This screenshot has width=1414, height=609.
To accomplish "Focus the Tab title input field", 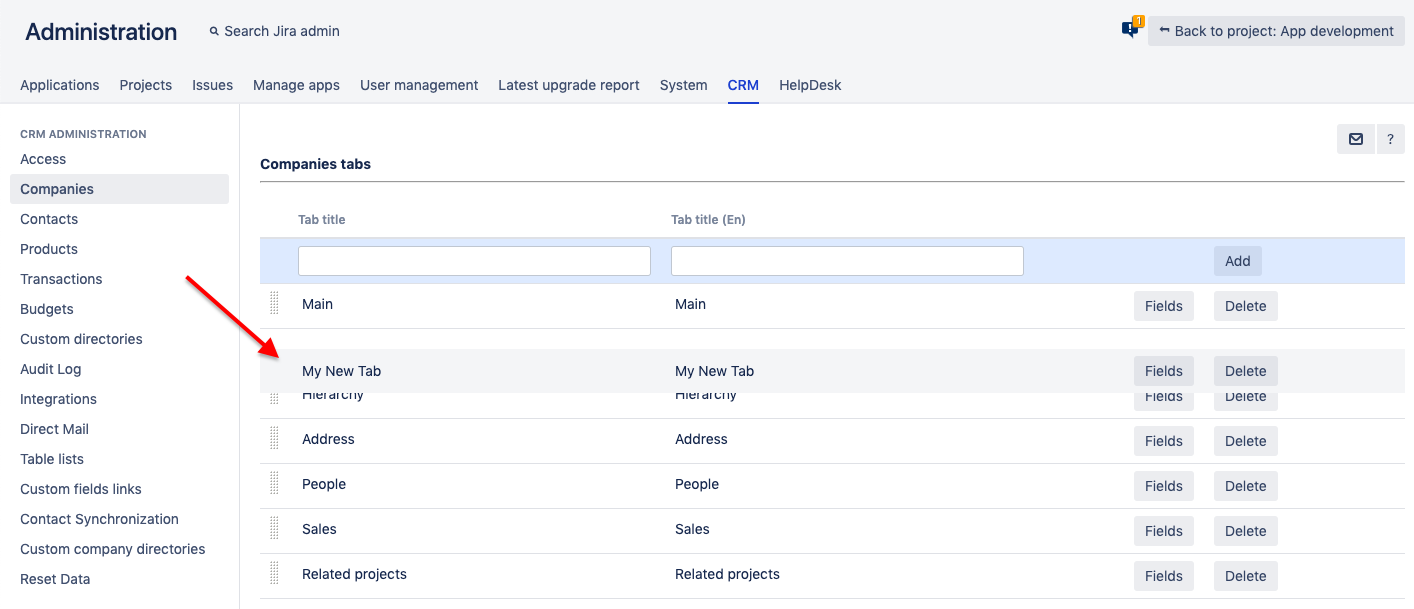I will (x=474, y=261).
